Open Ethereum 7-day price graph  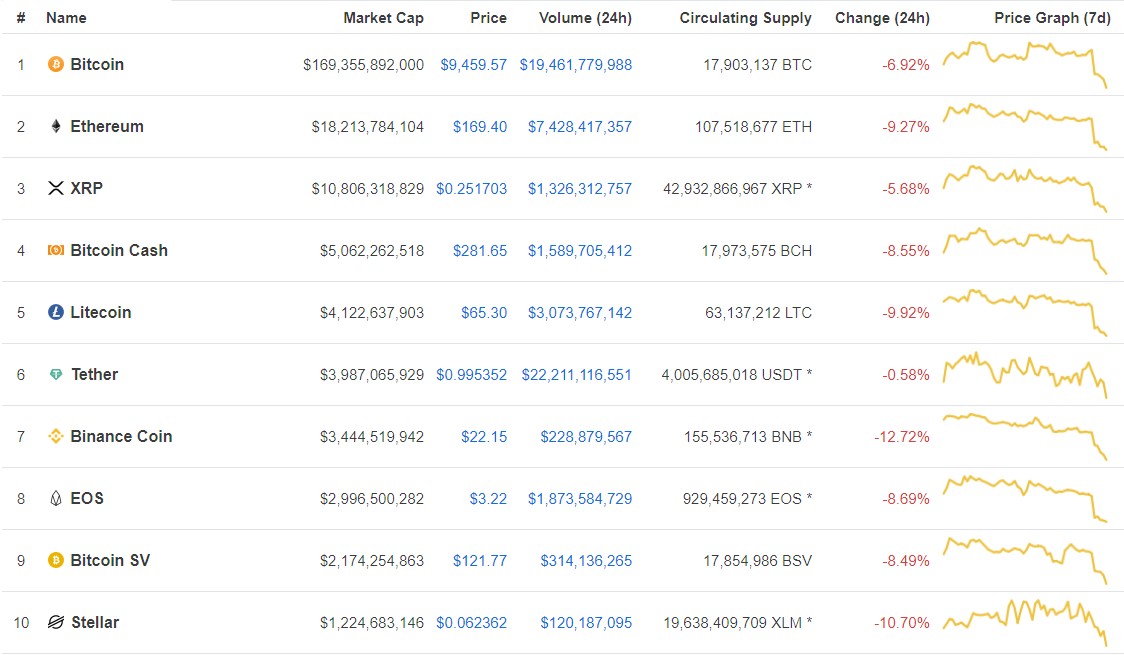point(1025,126)
